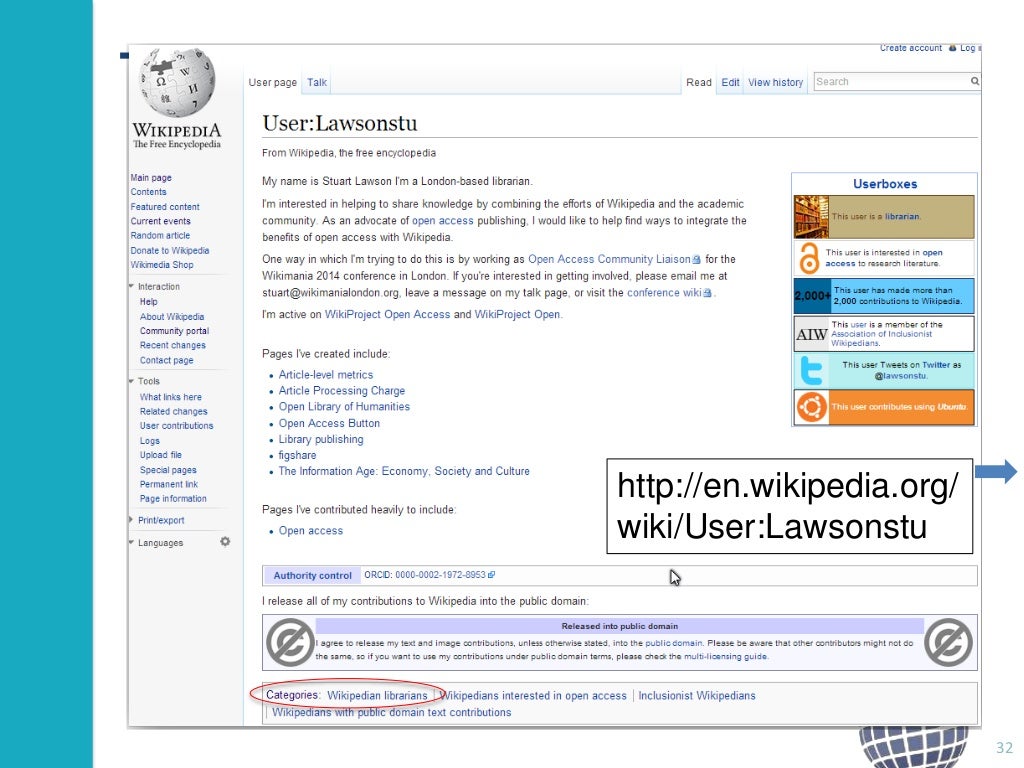Open Library publishing page
The image size is (1024, 768).
click(321, 440)
